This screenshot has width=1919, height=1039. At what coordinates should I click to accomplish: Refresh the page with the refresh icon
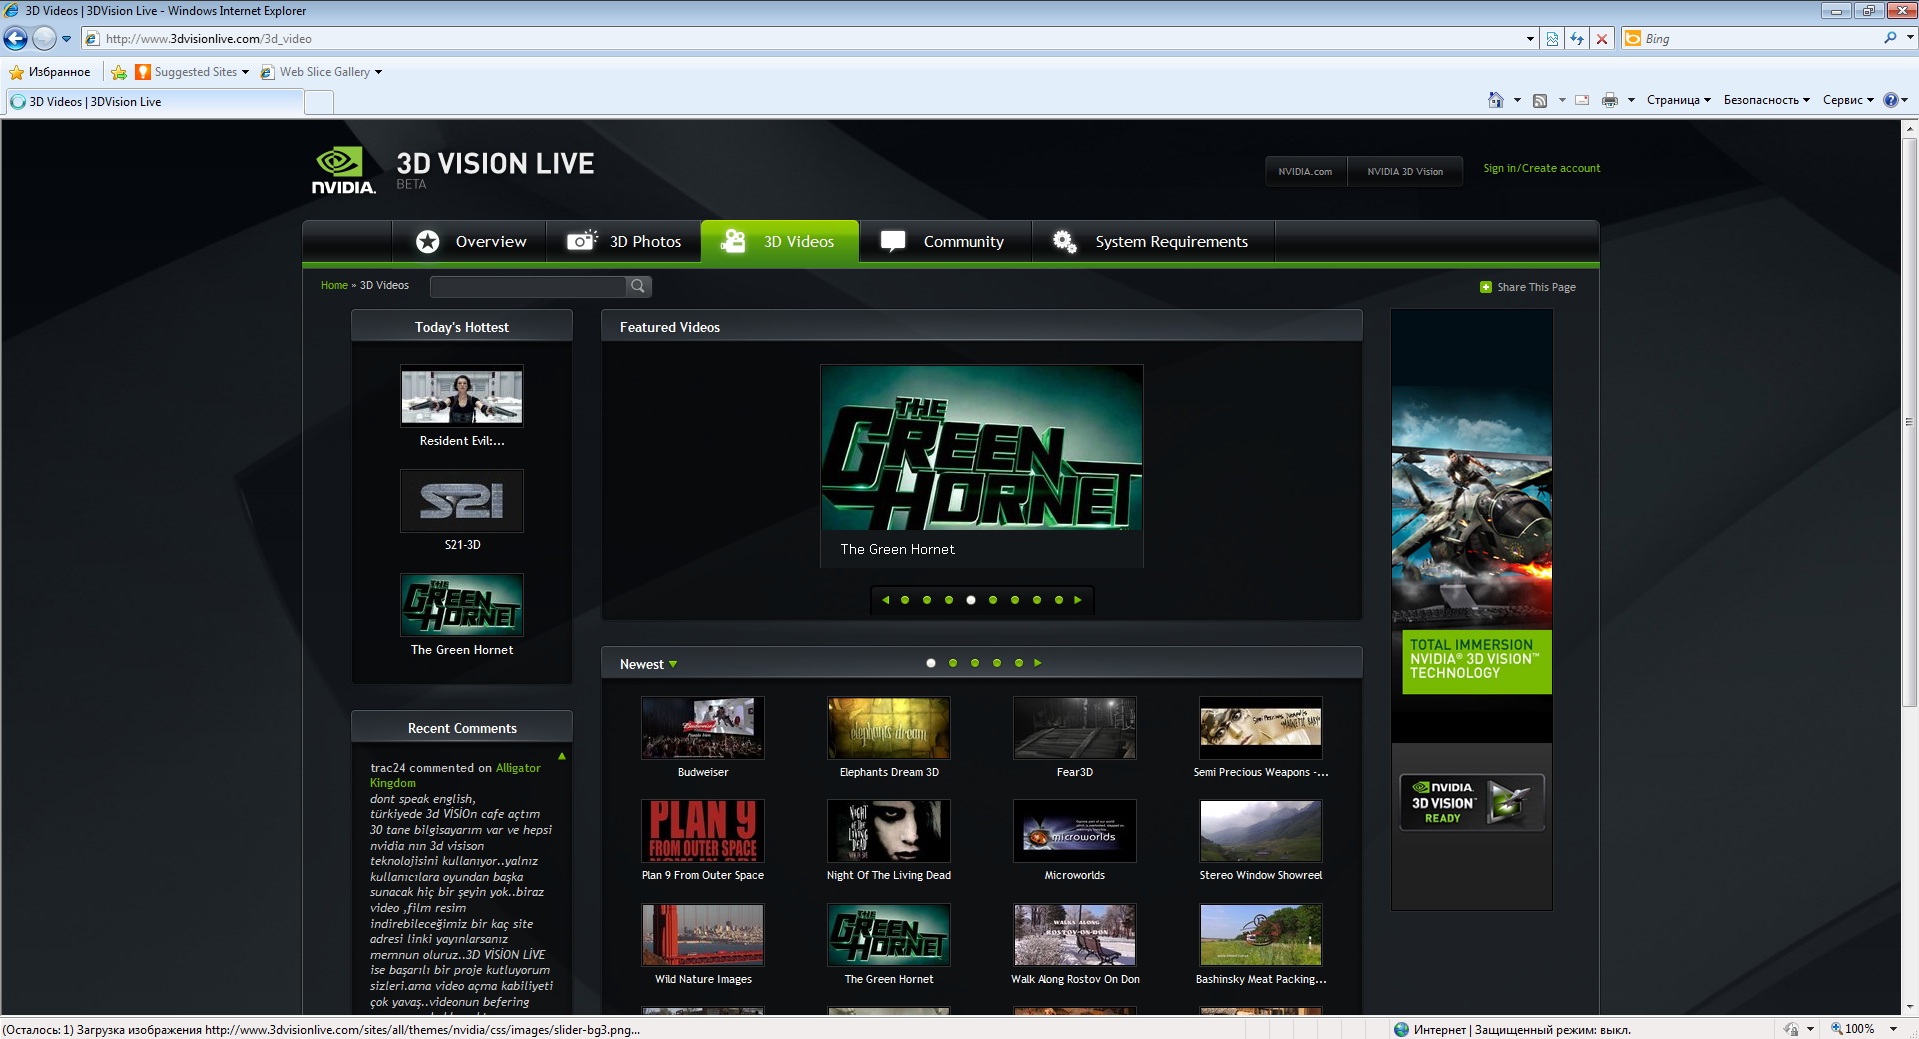coord(1577,39)
